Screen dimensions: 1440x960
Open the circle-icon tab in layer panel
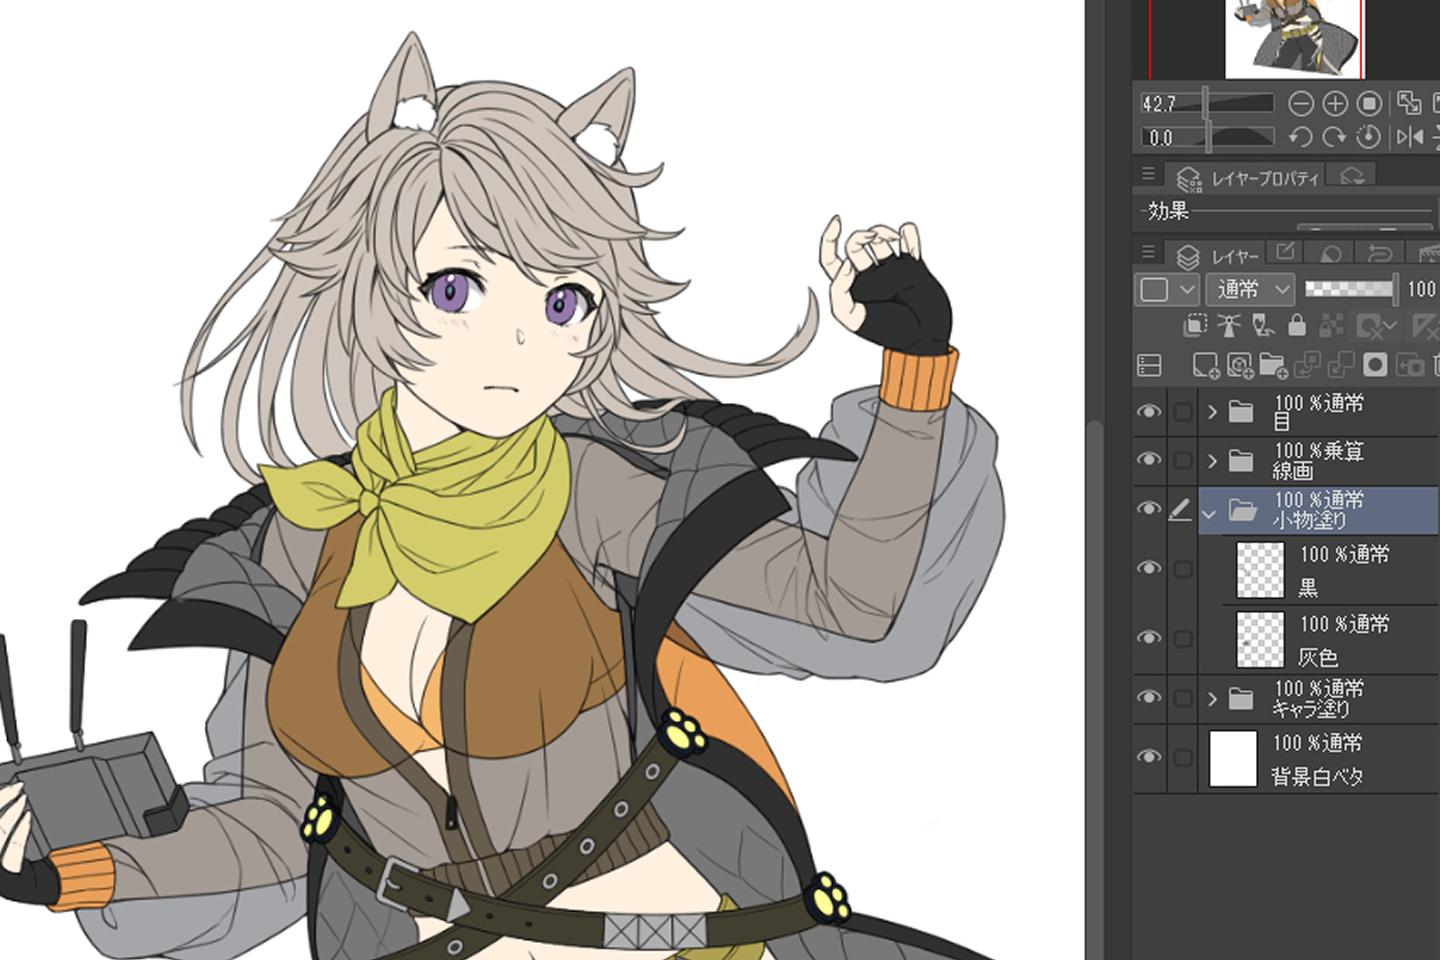pos(1330,254)
